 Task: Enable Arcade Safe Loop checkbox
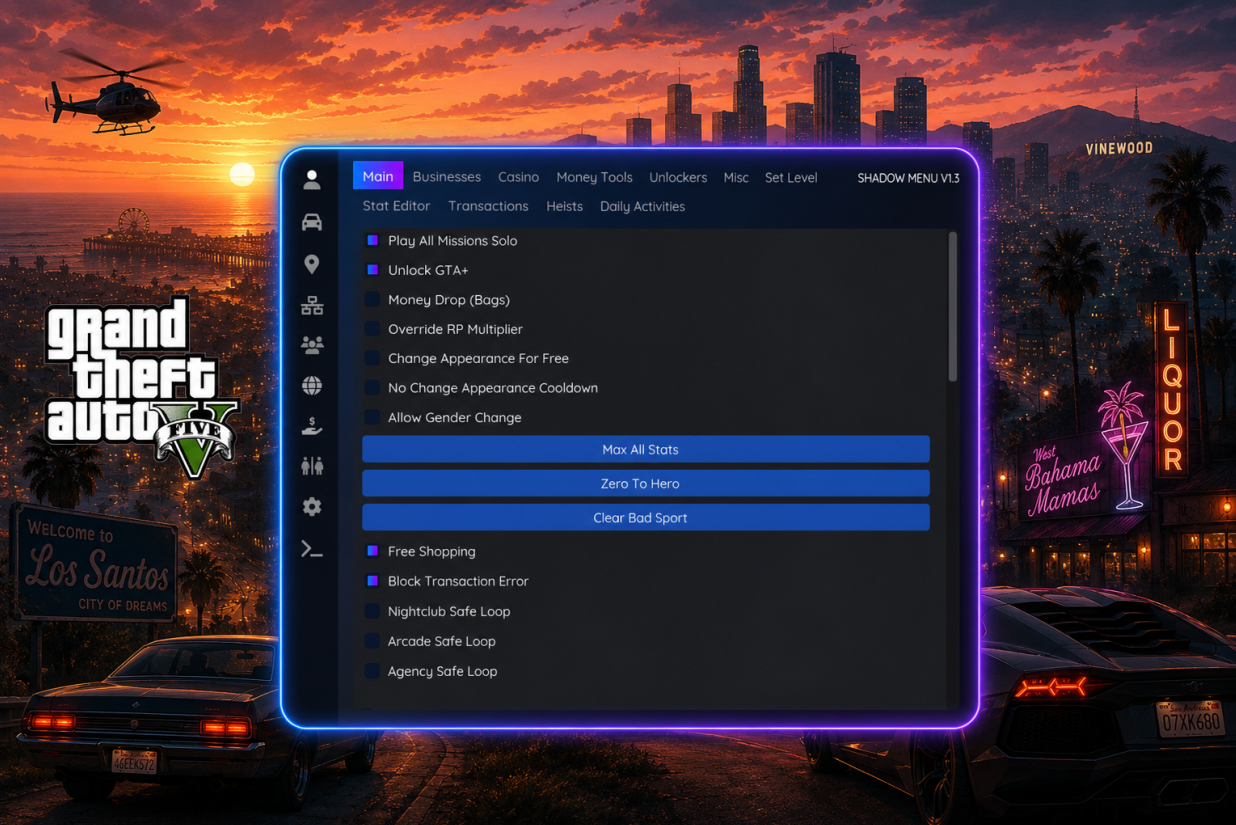coord(372,641)
